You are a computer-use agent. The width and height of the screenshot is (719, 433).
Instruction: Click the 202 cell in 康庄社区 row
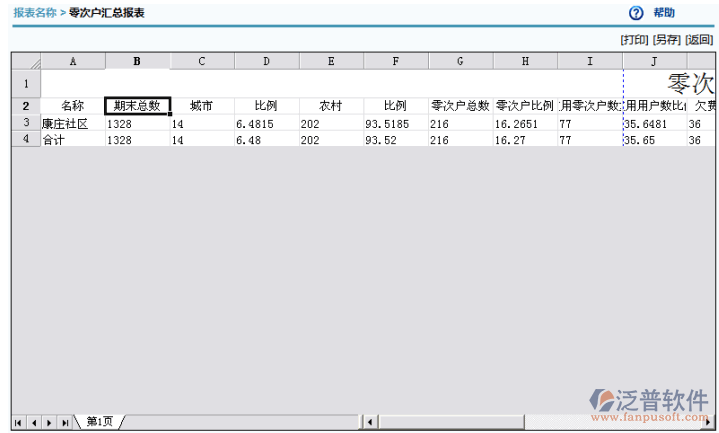[x=331, y=123]
